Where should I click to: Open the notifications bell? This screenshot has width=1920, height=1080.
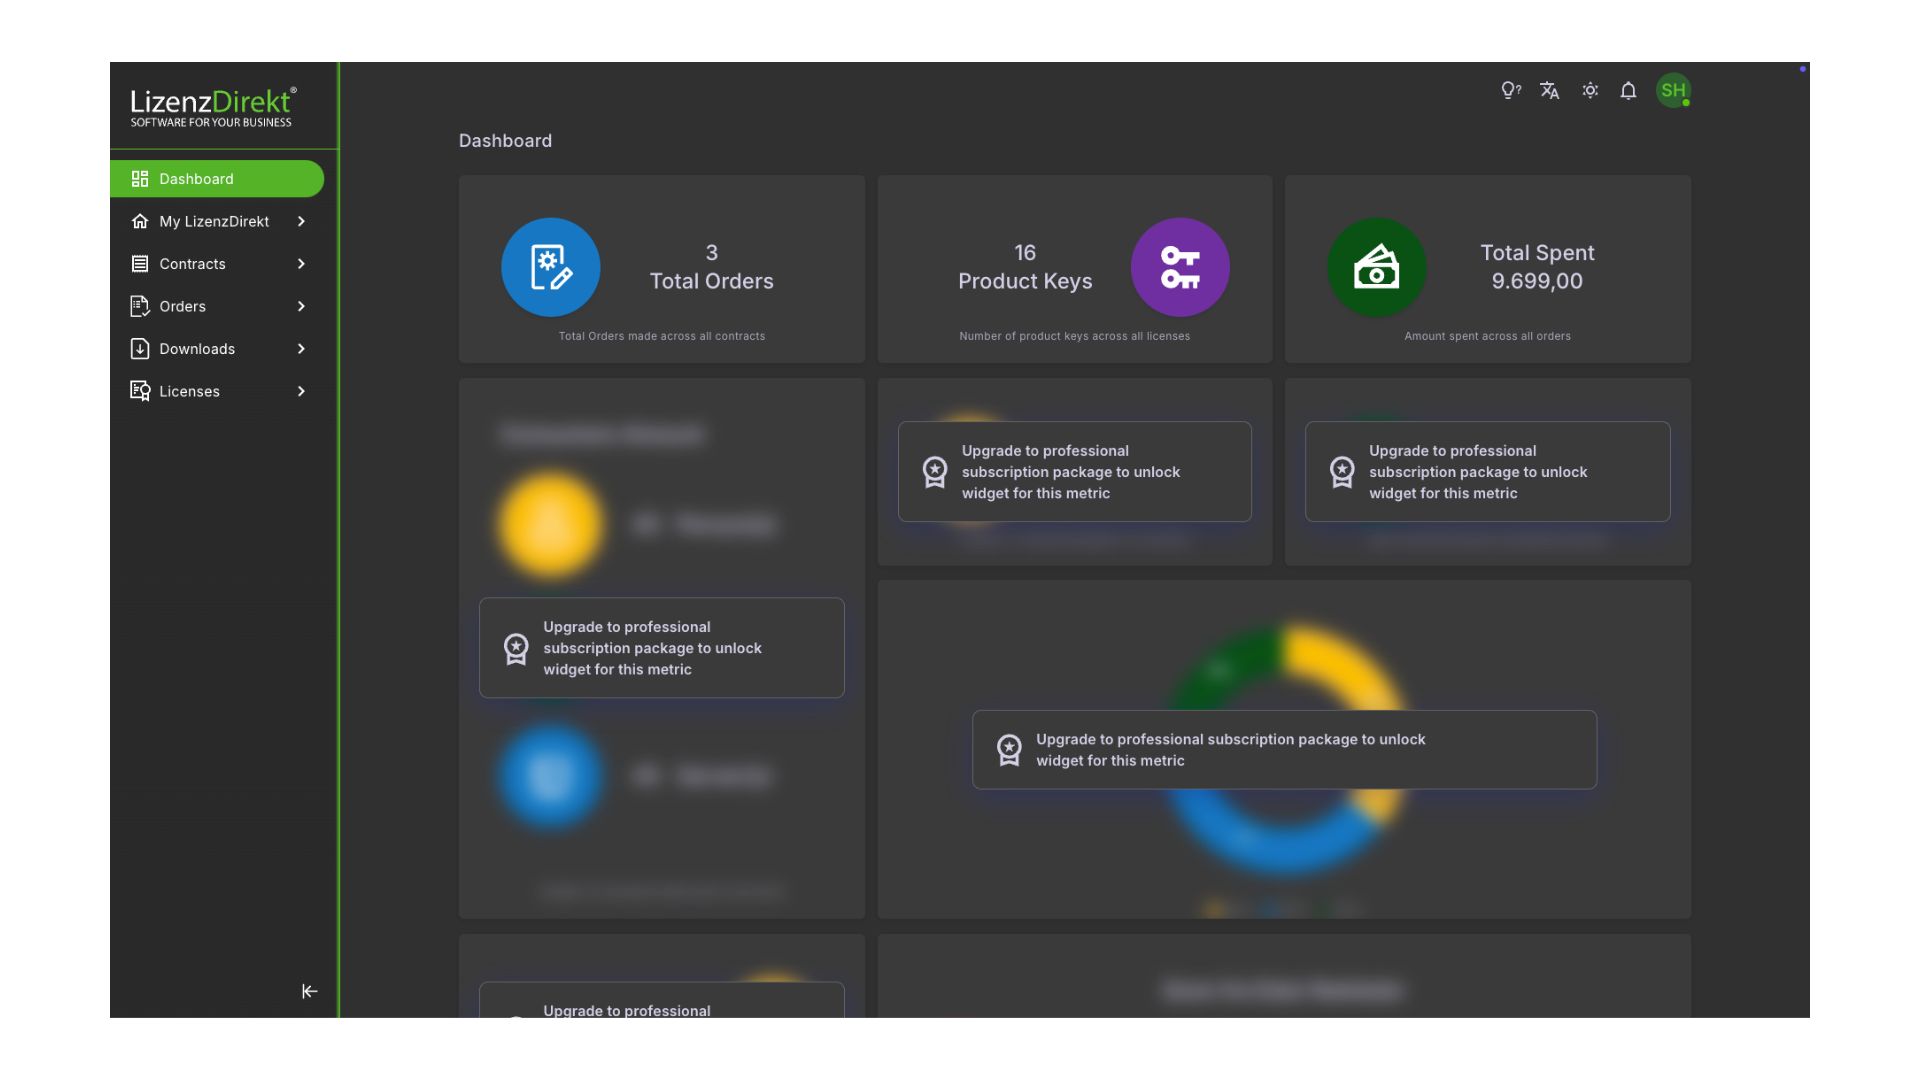(1628, 91)
